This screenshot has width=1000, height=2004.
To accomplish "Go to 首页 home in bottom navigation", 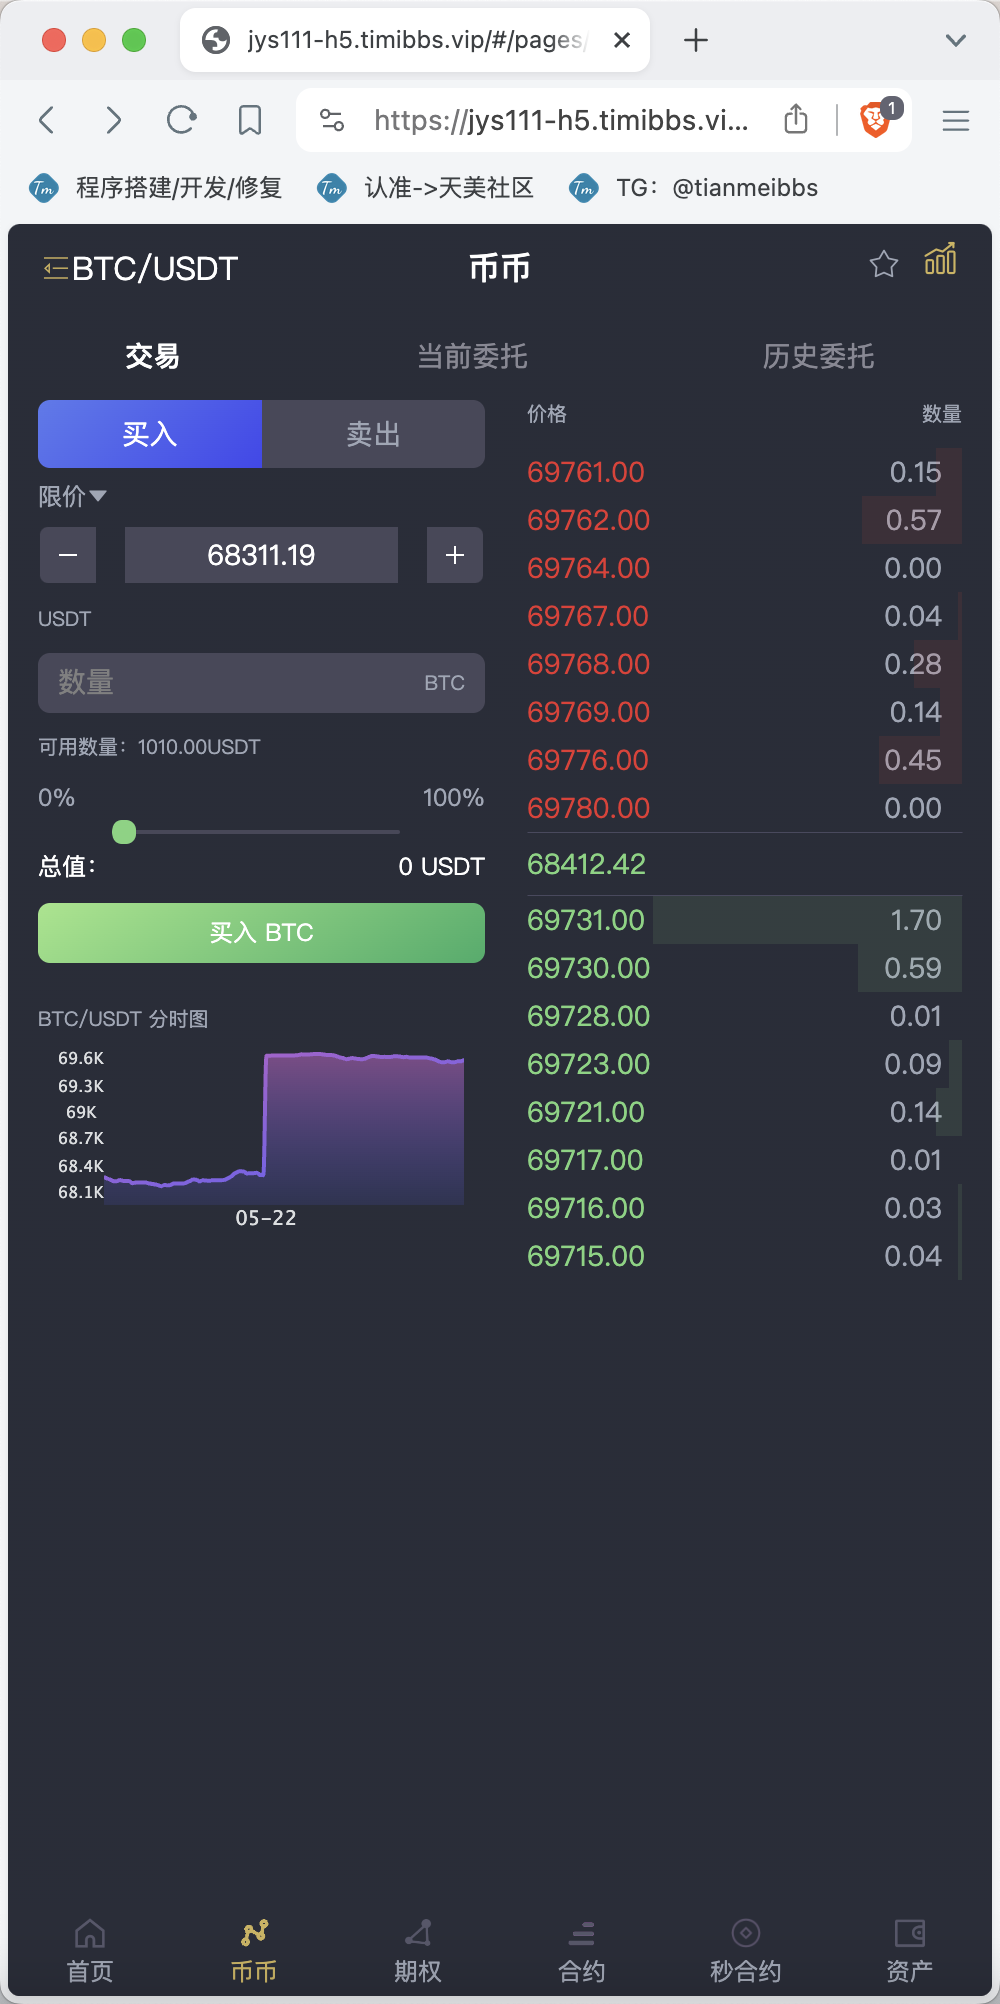I will (x=90, y=1950).
